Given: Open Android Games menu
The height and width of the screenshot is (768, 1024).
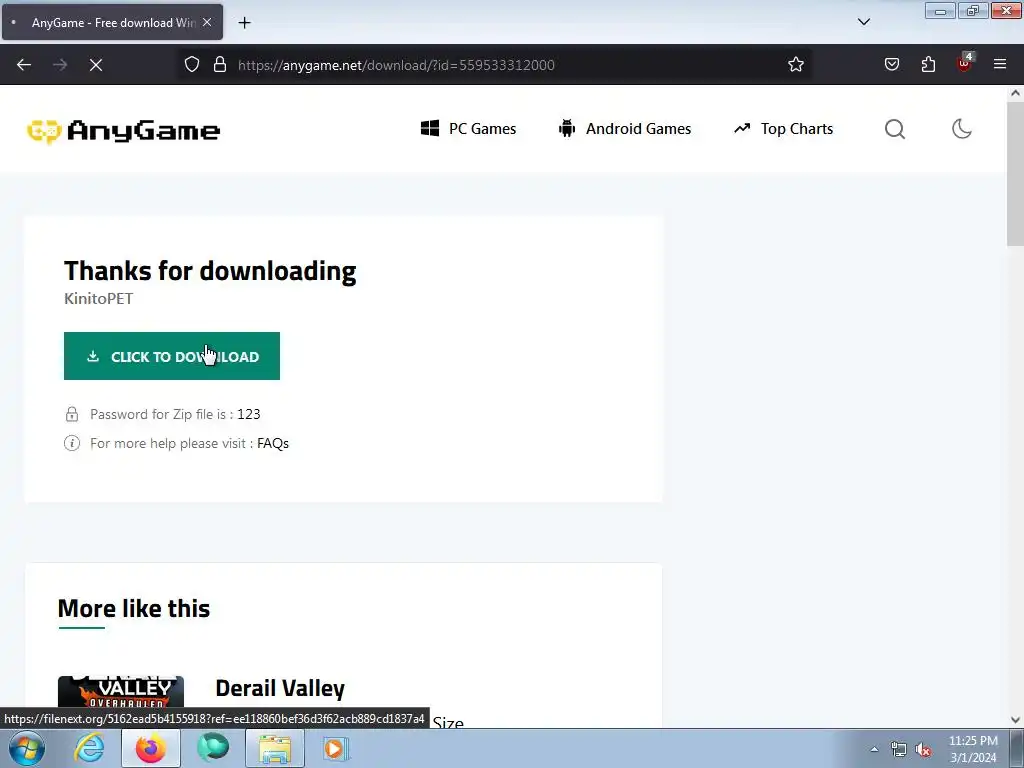Looking at the screenshot, I should [625, 129].
